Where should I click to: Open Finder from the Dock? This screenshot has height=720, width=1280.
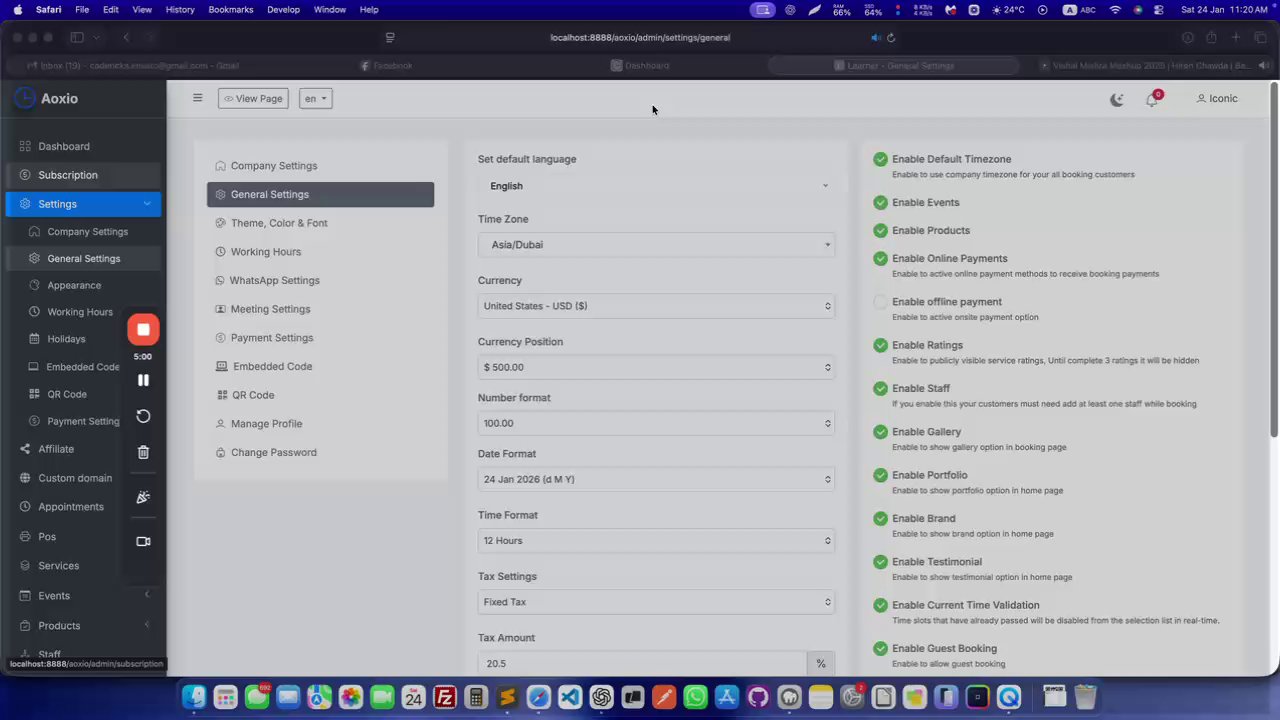(x=194, y=697)
